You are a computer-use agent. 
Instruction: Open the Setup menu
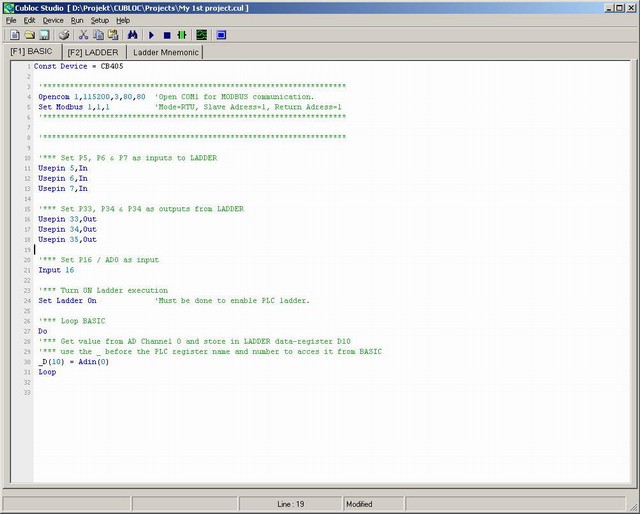100,20
